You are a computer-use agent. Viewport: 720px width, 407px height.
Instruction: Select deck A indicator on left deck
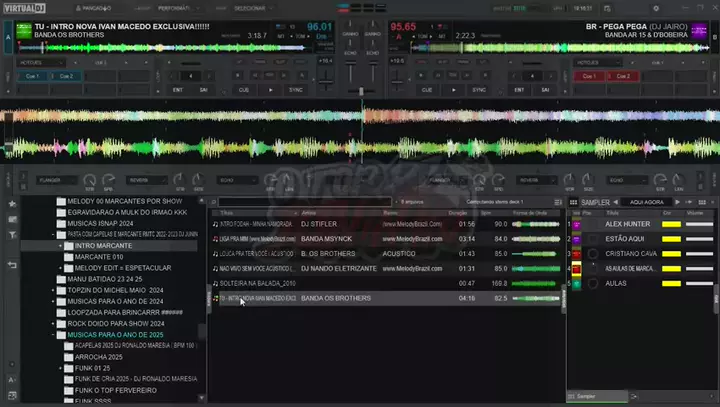click(8, 37)
